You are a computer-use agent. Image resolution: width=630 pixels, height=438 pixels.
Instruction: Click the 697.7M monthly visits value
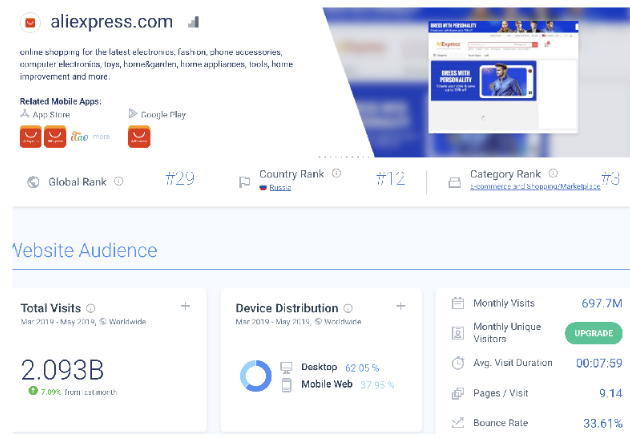pos(602,303)
